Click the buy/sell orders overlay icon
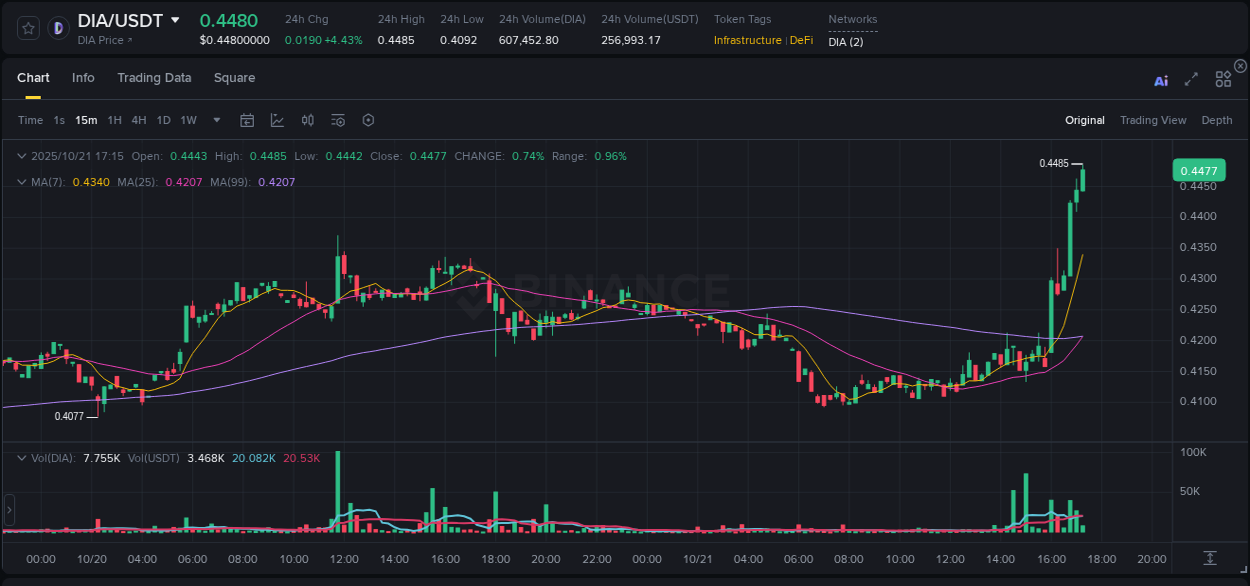 point(307,120)
